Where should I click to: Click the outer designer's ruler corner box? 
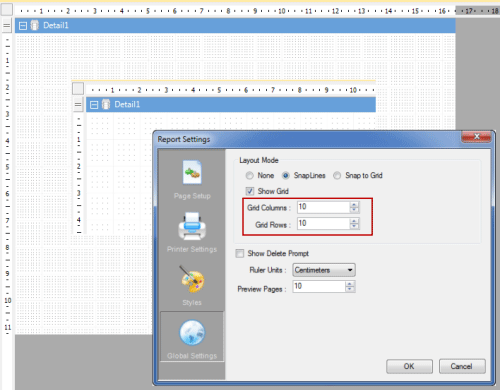point(7,9)
